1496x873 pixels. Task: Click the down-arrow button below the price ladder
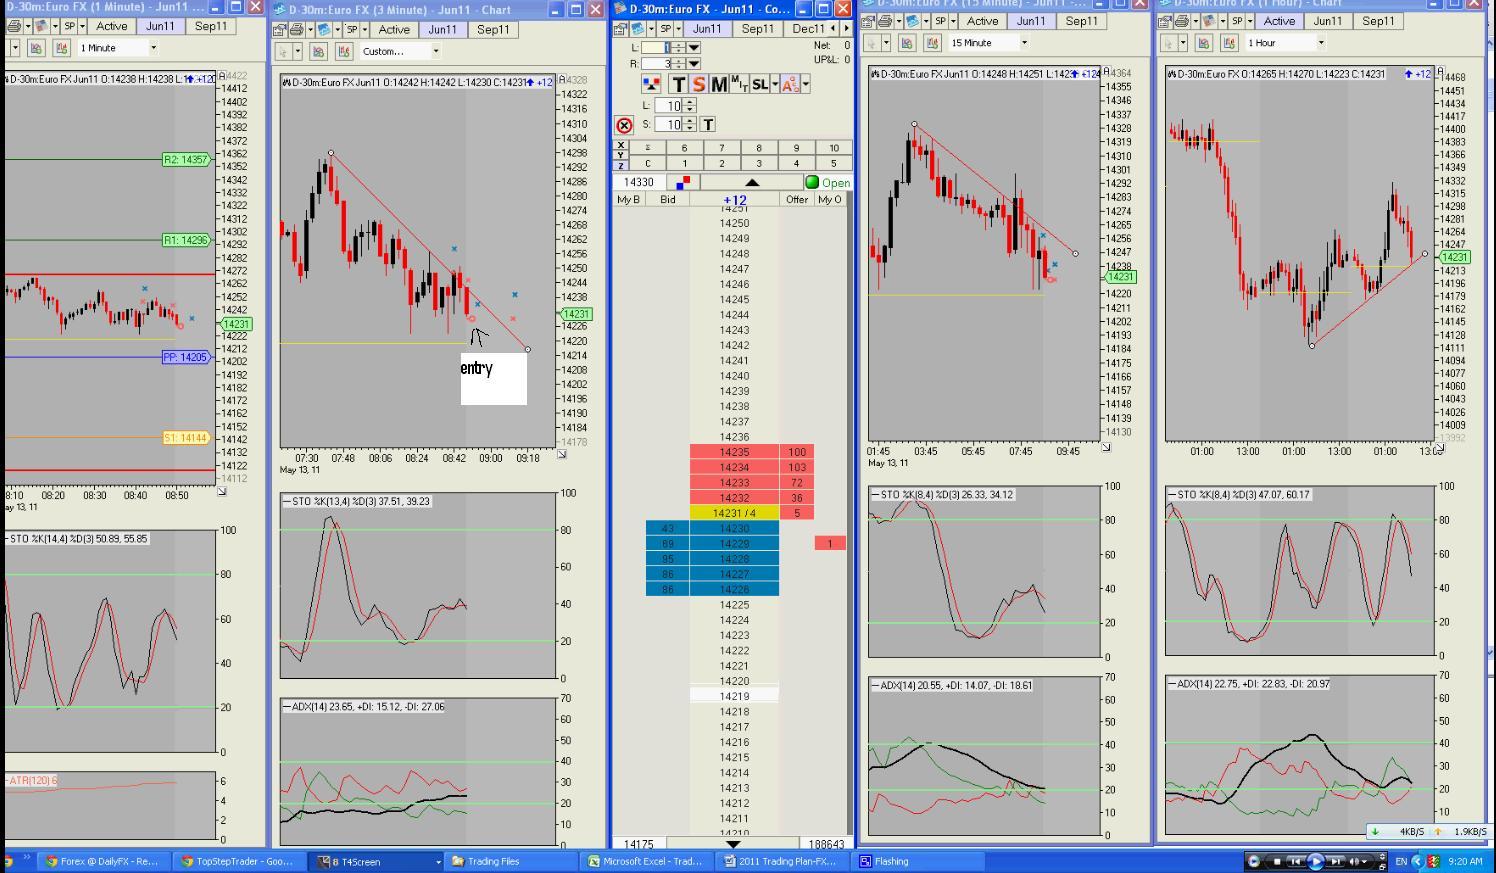[x=733, y=844]
